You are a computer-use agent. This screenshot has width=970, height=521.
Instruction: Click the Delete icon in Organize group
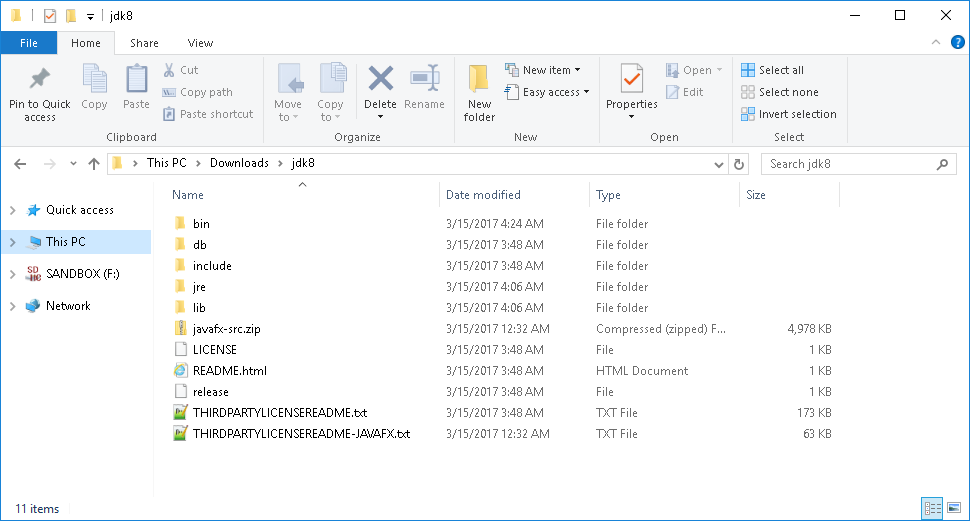pos(380,79)
